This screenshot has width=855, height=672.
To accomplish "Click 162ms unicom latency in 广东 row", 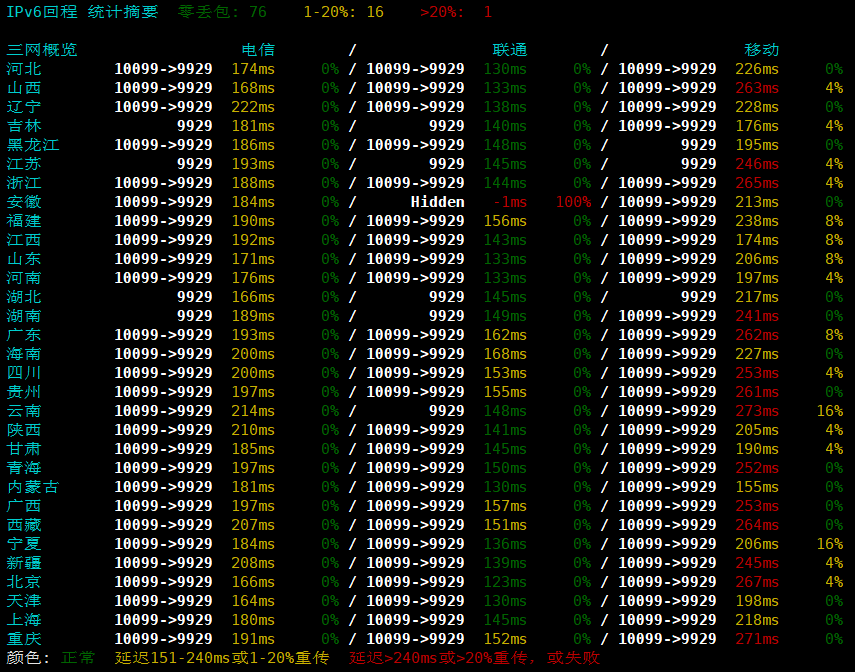I will [x=505, y=335].
